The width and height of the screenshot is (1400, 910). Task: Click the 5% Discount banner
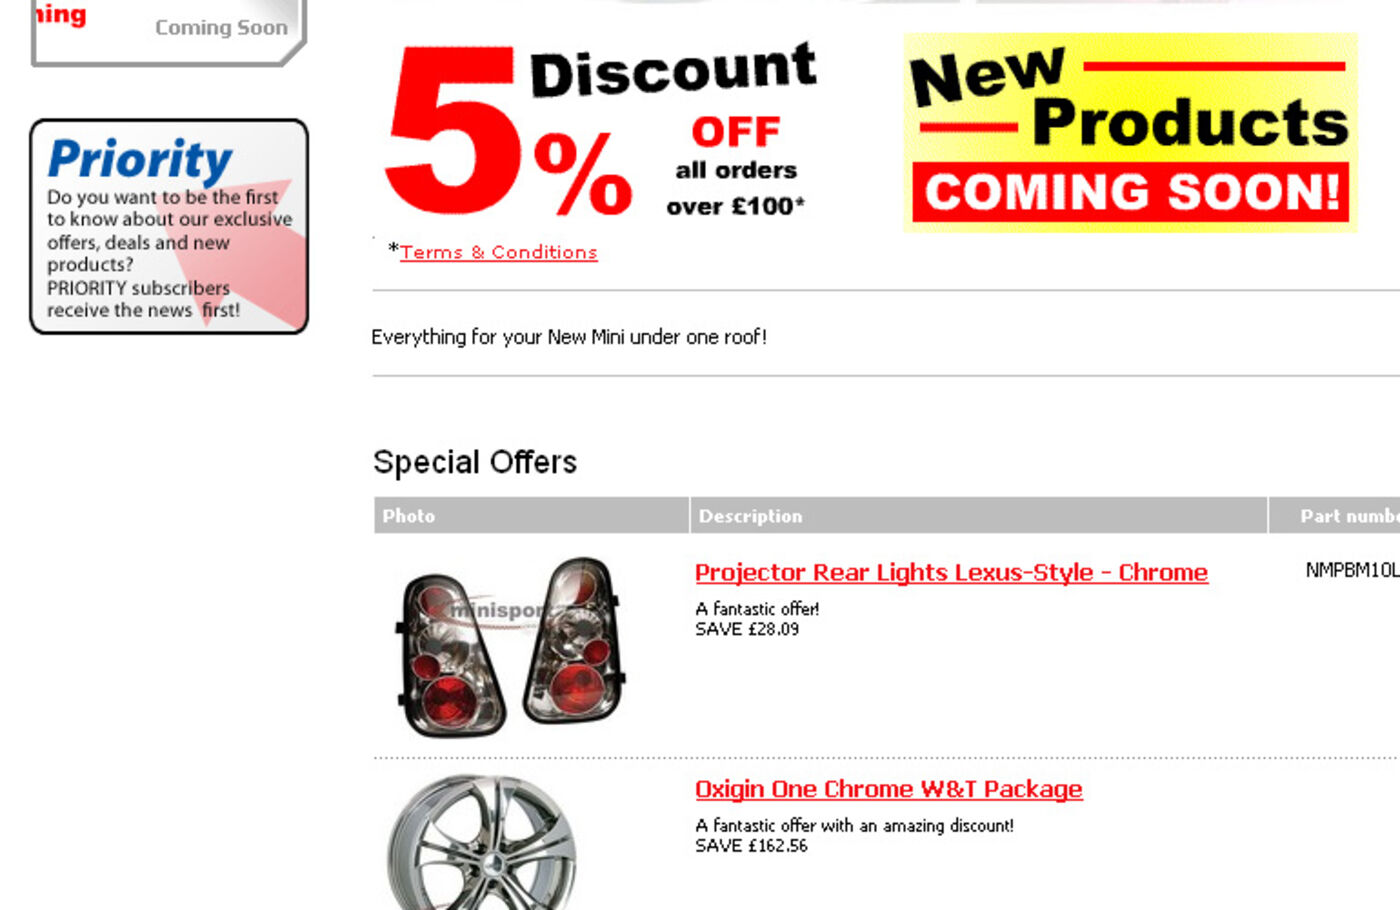[602, 130]
